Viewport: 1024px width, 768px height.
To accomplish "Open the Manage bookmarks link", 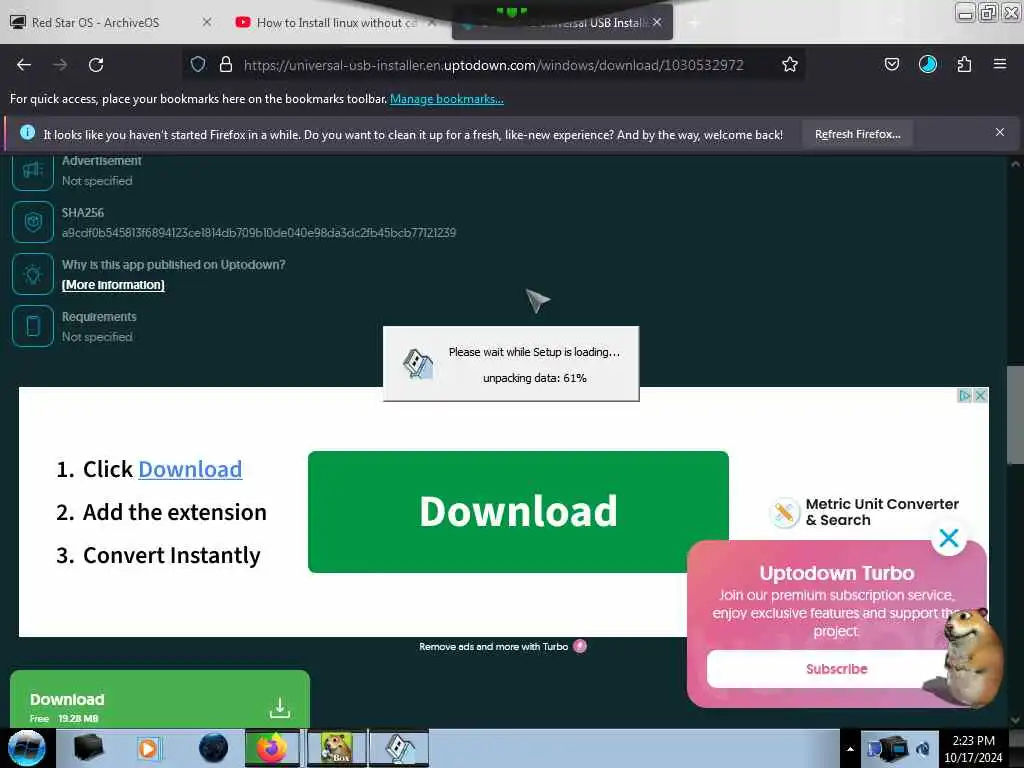I will (x=447, y=99).
